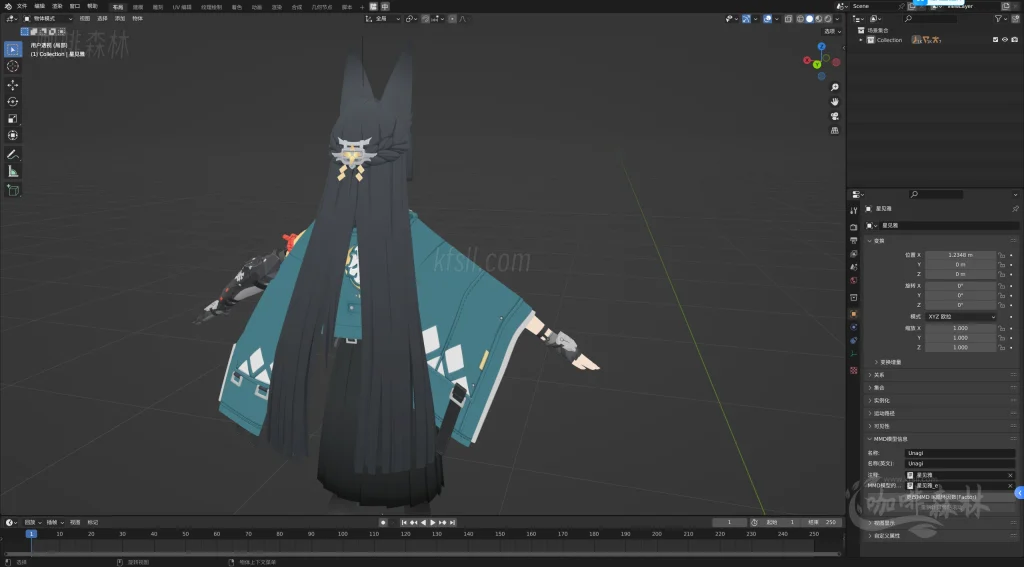Screen dimensions: 1024x567
Task: Toggle lock on location X
Action: click(1002, 255)
